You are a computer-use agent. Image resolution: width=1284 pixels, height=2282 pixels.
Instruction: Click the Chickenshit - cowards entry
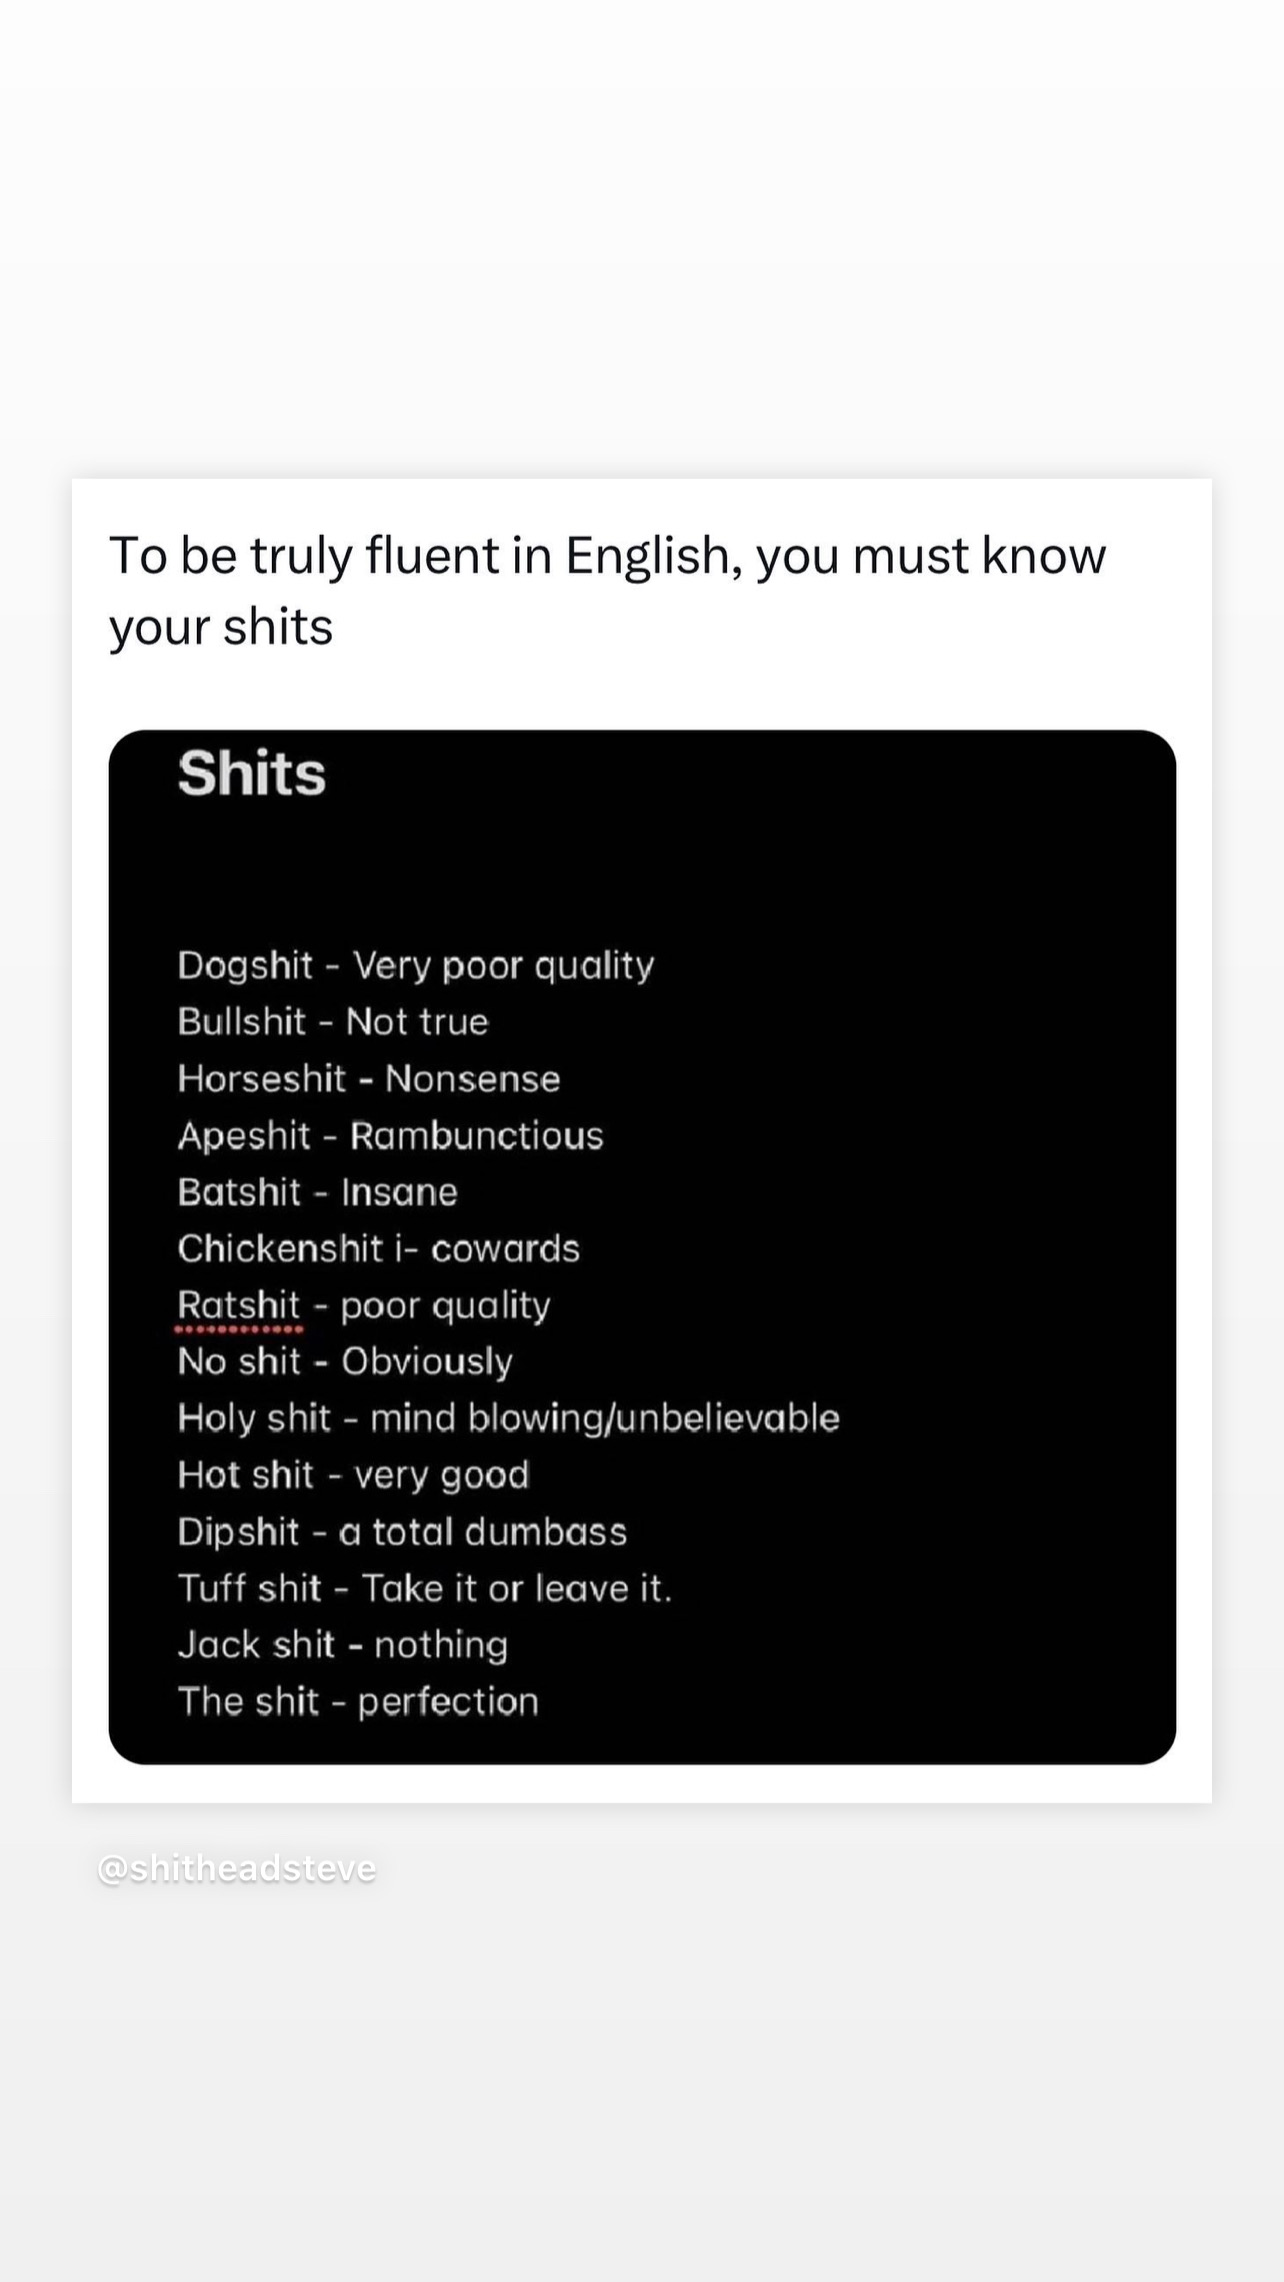point(379,1249)
